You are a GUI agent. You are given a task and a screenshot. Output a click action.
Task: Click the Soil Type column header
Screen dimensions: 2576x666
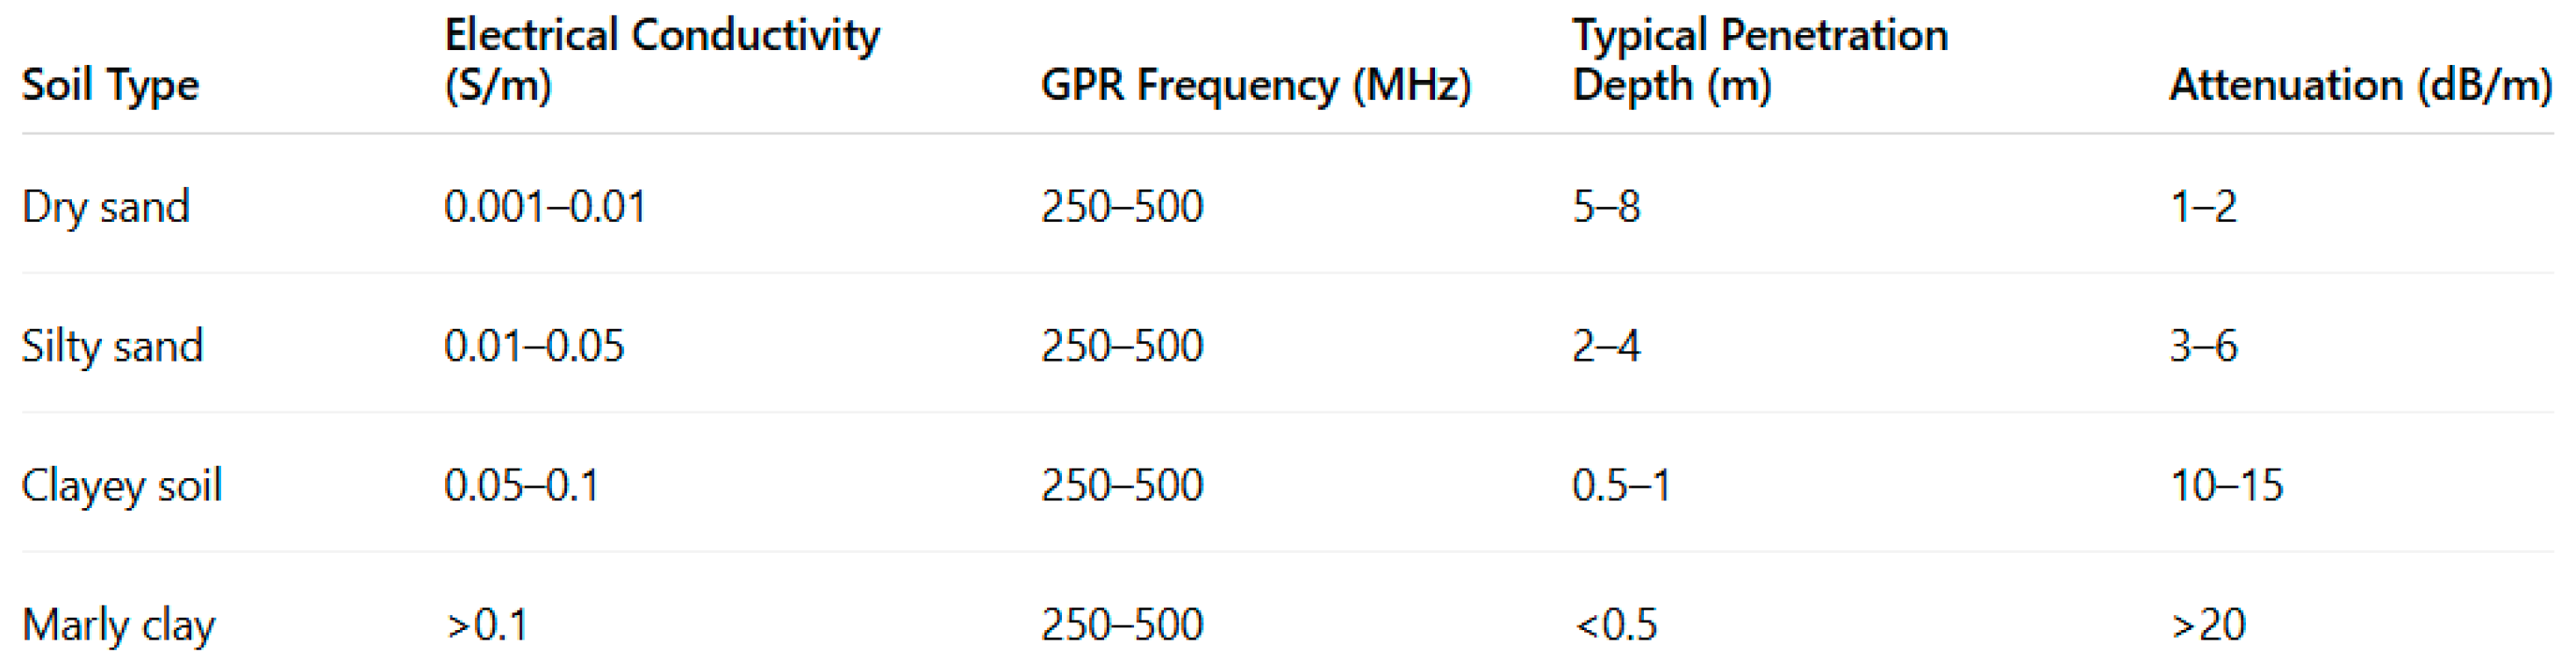pyautogui.click(x=110, y=86)
